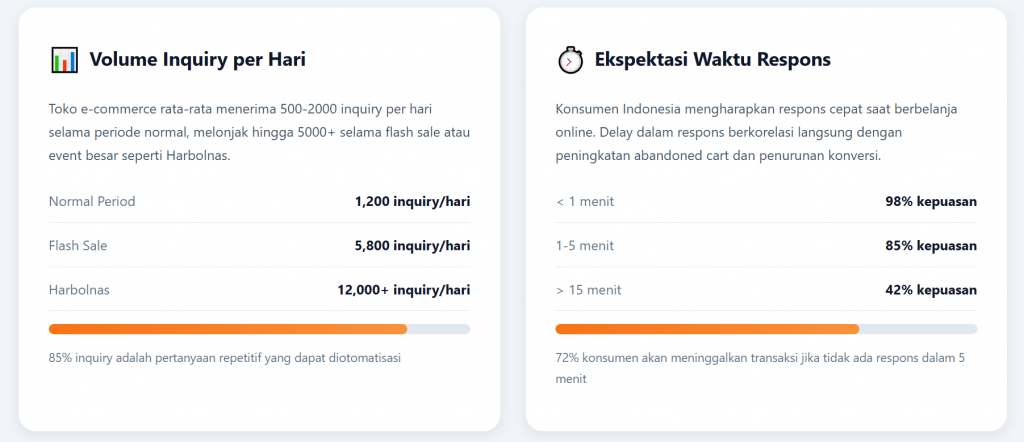Select the Harbolnas row label
The image size is (1024, 442).
80,290
